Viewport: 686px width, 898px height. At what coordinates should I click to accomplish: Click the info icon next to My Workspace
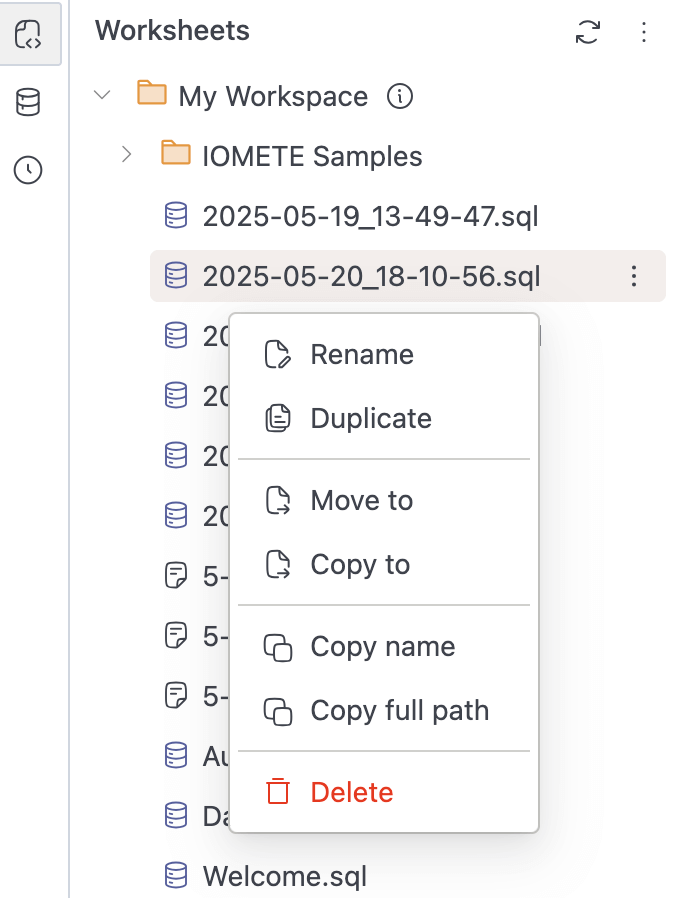pos(399,96)
